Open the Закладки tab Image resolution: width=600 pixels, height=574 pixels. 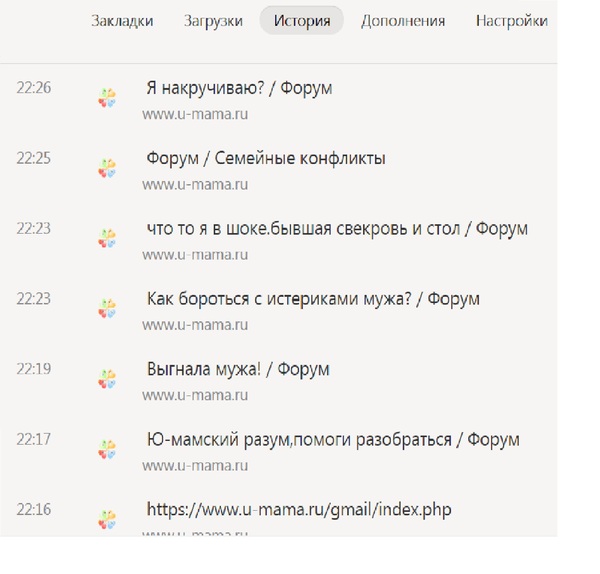(x=122, y=20)
